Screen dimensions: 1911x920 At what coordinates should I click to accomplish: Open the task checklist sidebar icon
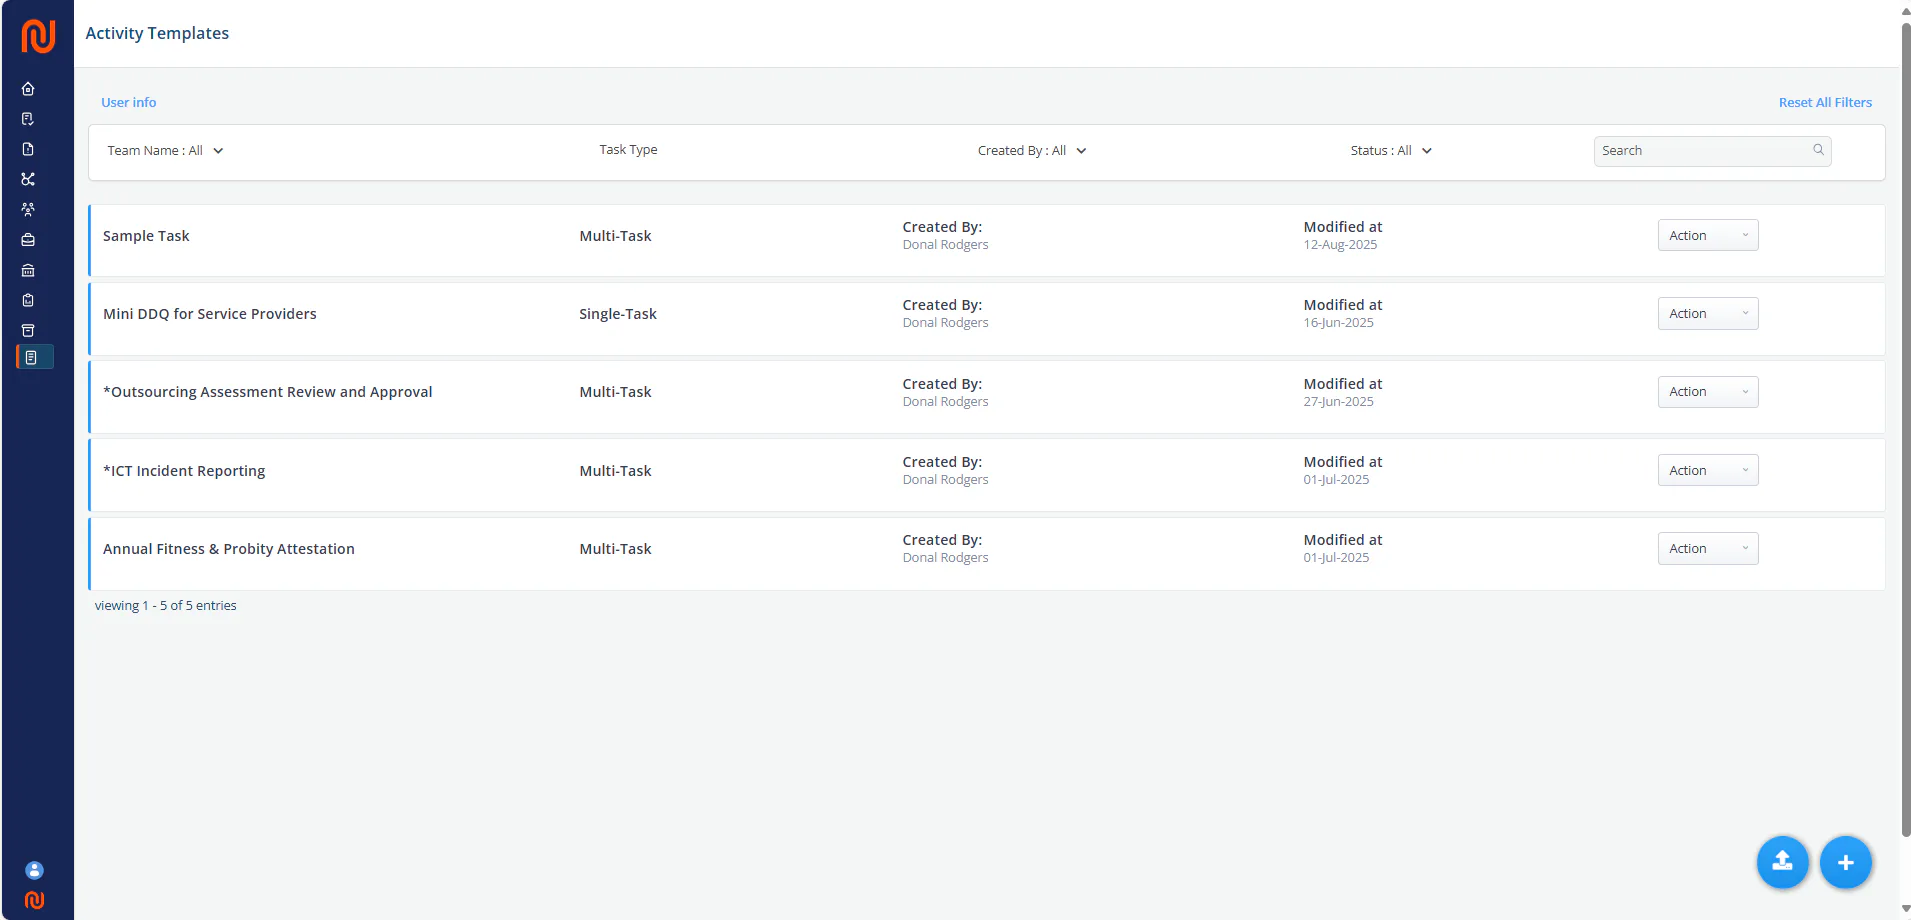tap(28, 119)
